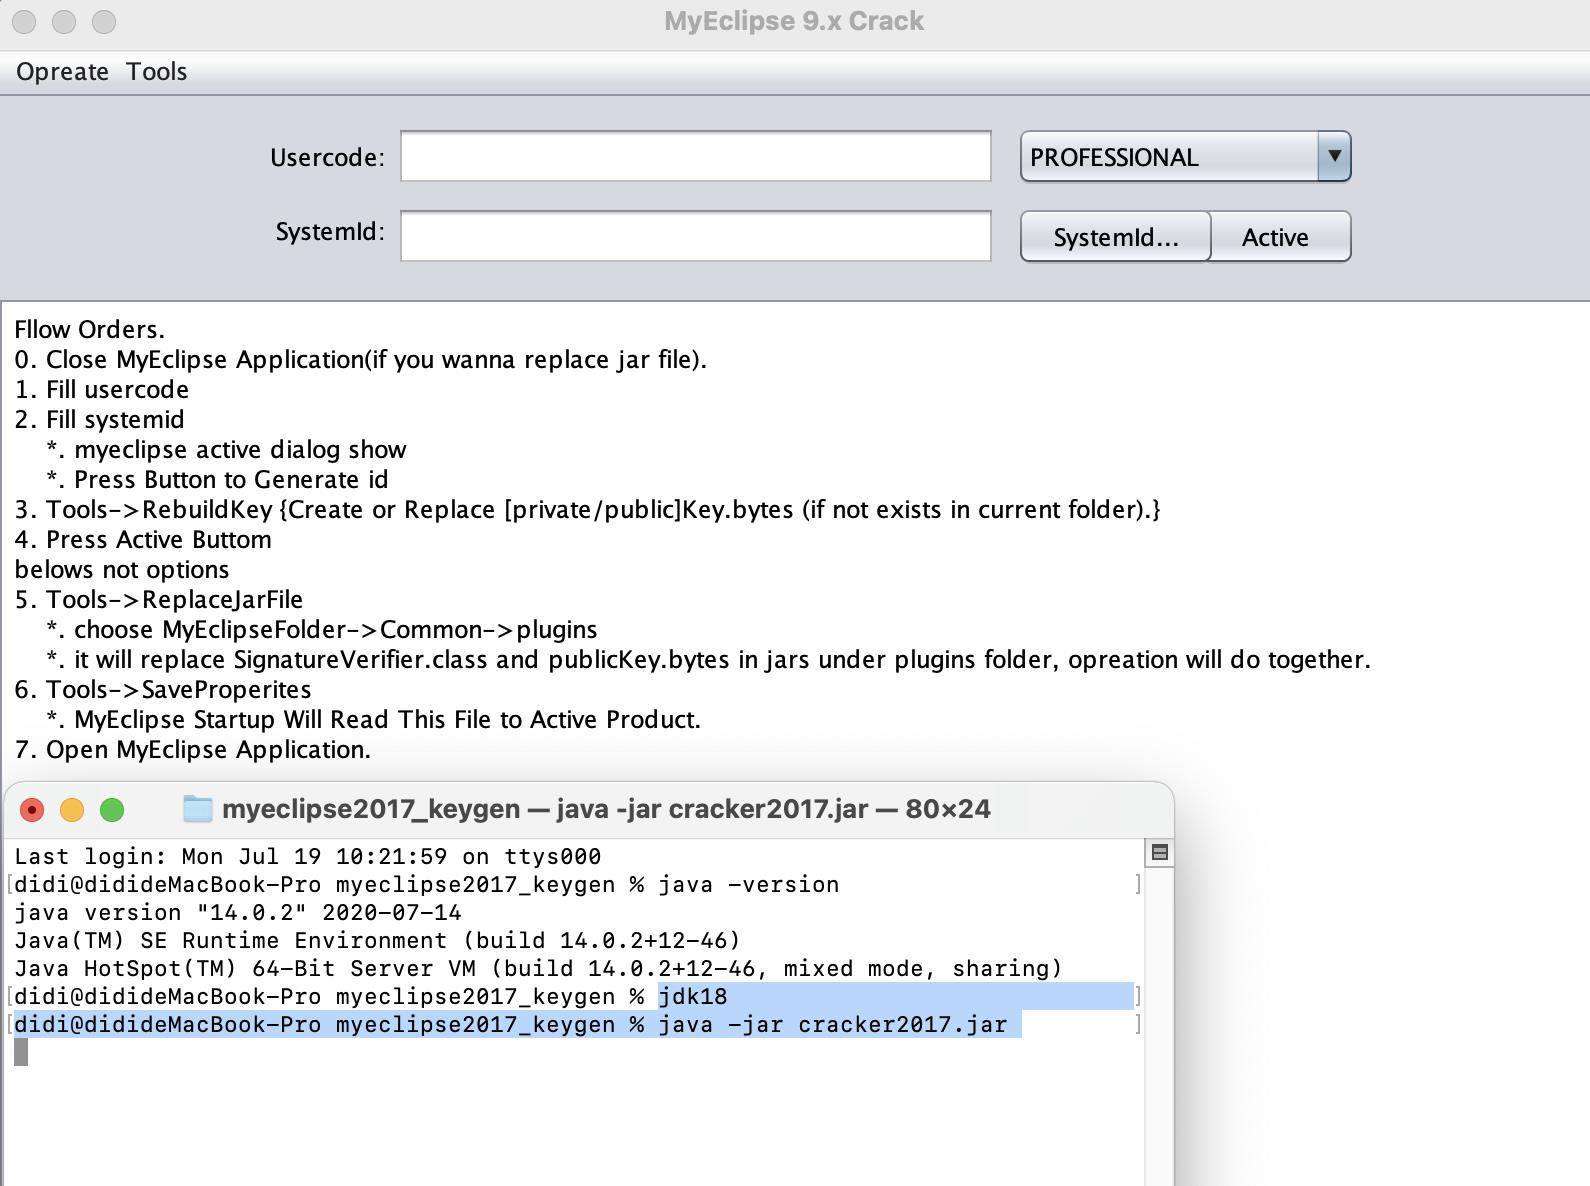Click the Java HotSpot 64-Bit Server VM line
Image resolution: width=1590 pixels, height=1186 pixels.
click(x=538, y=969)
